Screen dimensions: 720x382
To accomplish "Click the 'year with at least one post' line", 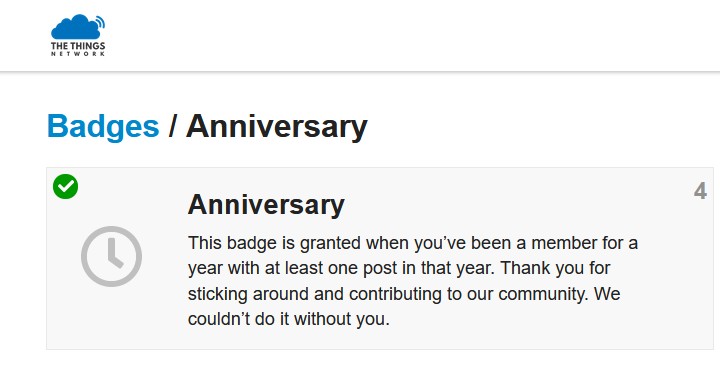I will click(x=399, y=268).
